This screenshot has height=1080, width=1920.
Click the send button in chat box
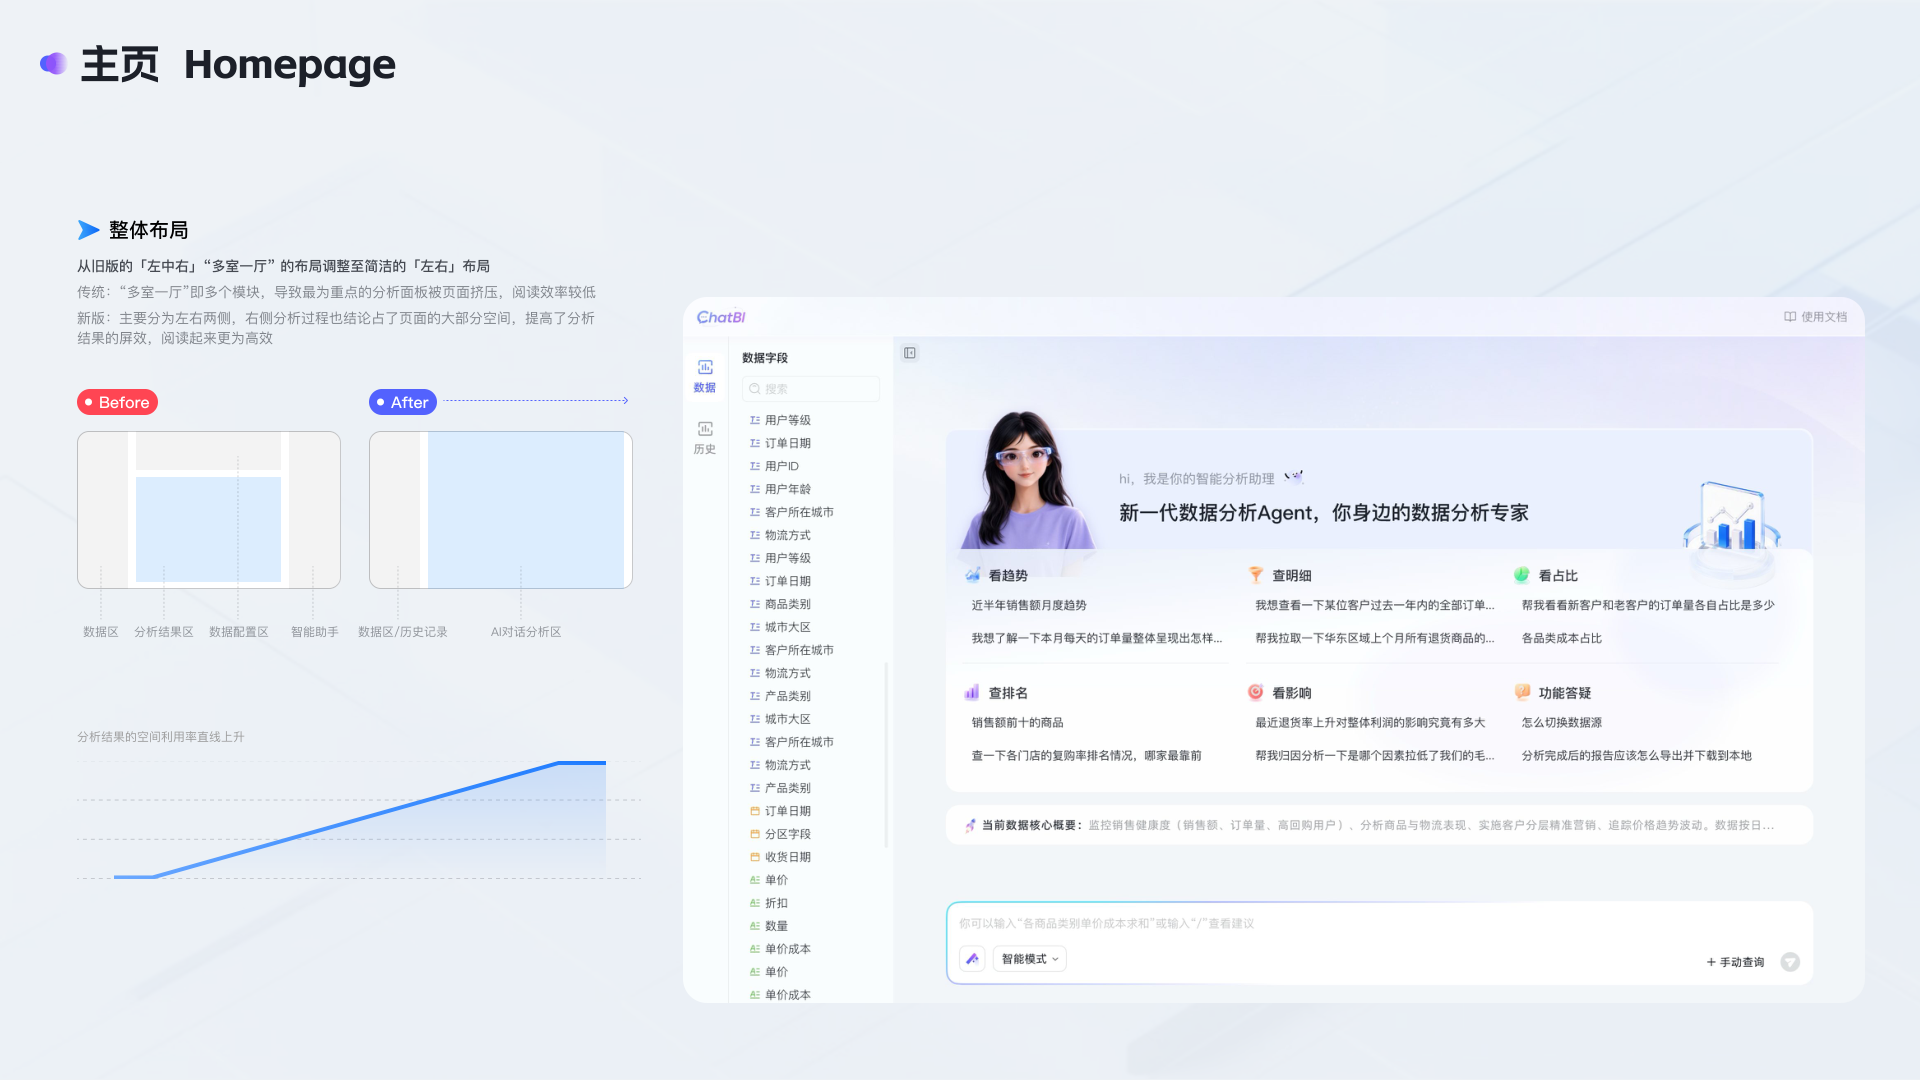point(1790,962)
